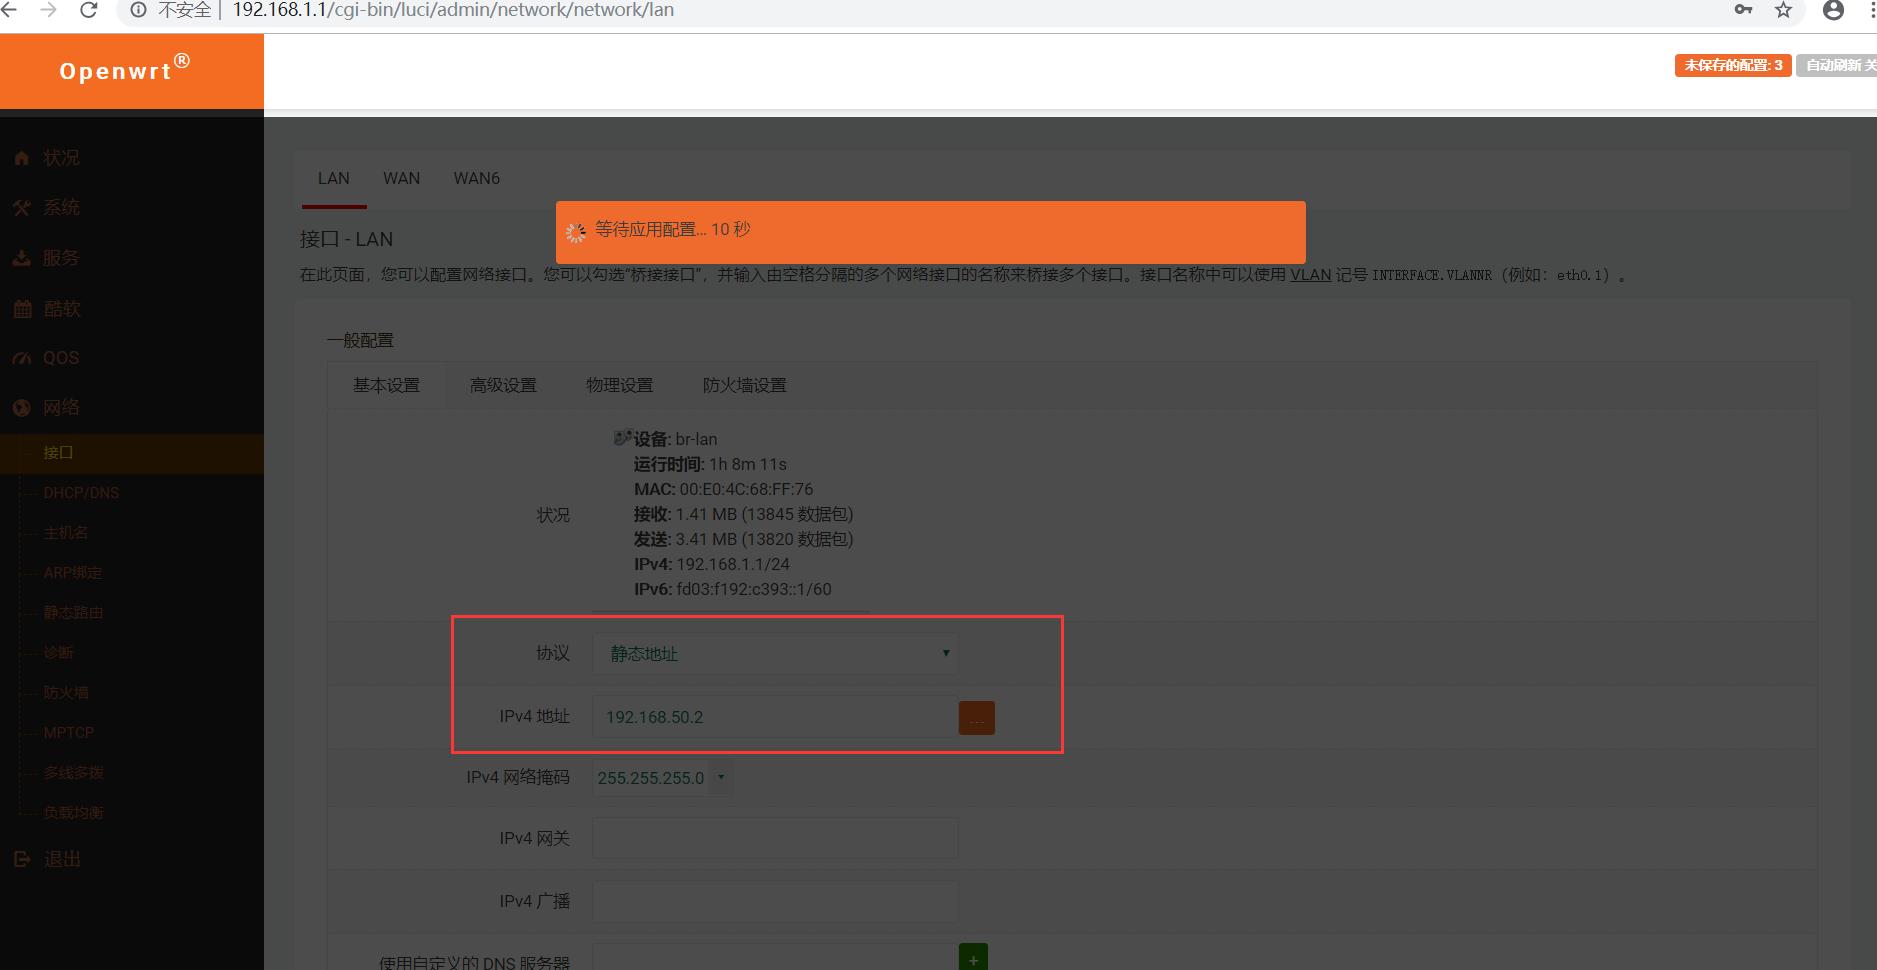The width and height of the screenshot is (1877, 970).
Task: Switch to the 物理设置 tab
Action: [x=619, y=385]
